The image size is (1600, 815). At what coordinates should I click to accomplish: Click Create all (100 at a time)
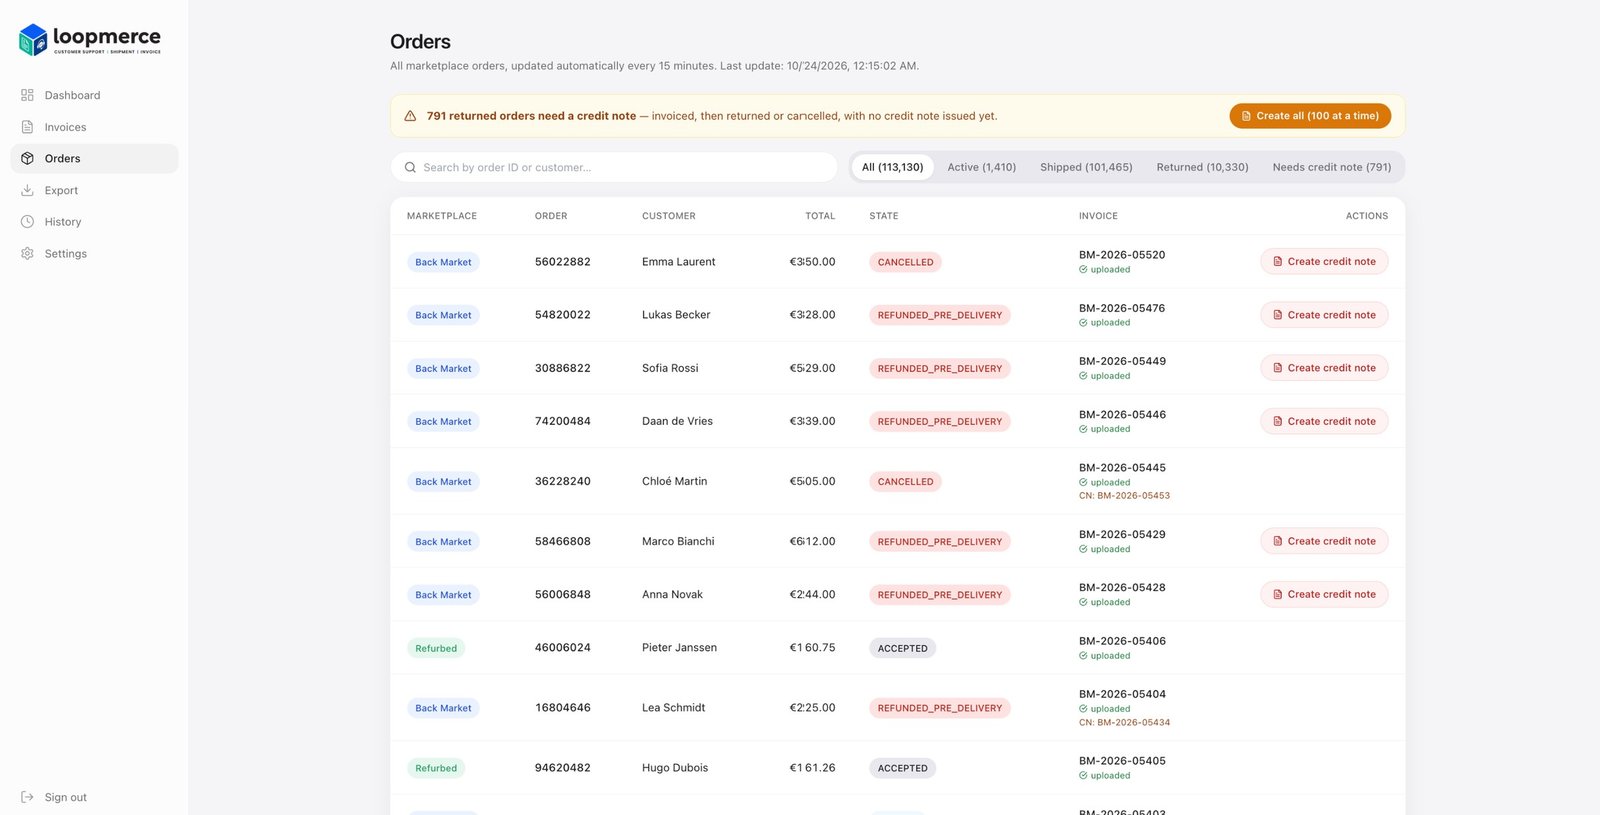click(1310, 116)
